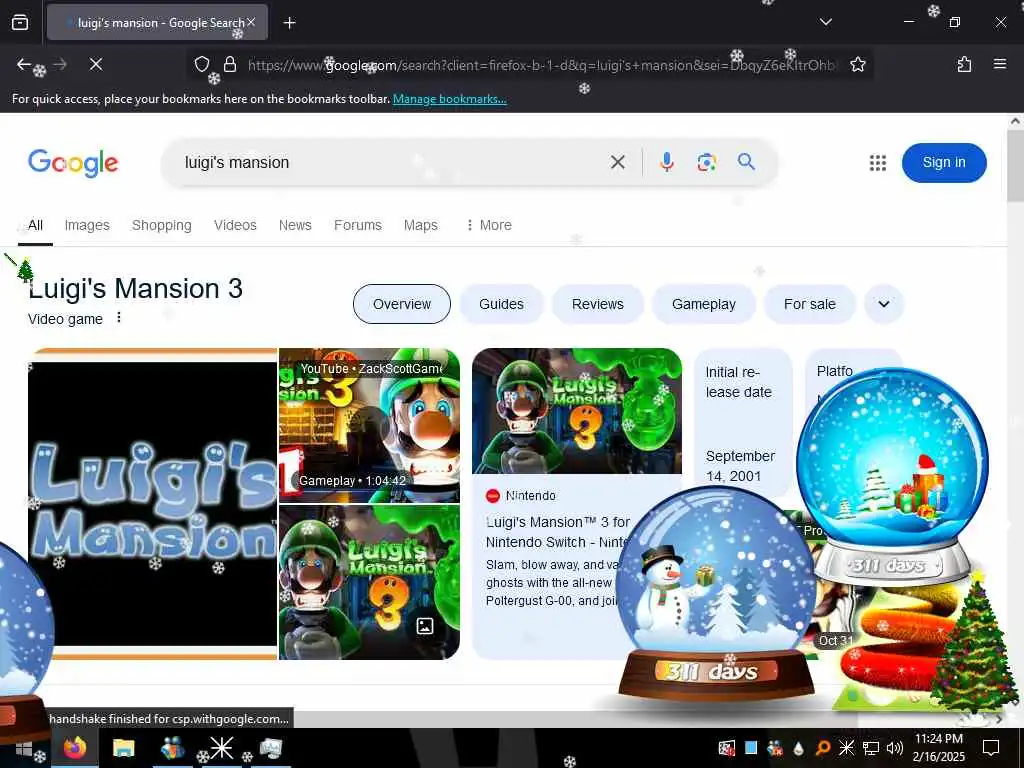Switch to the Forums tab
The height and width of the screenshot is (768, 1024).
click(x=358, y=225)
